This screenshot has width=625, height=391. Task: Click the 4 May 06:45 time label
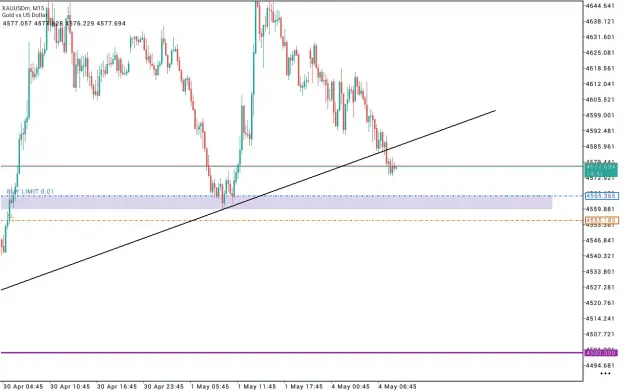[x=397, y=387]
